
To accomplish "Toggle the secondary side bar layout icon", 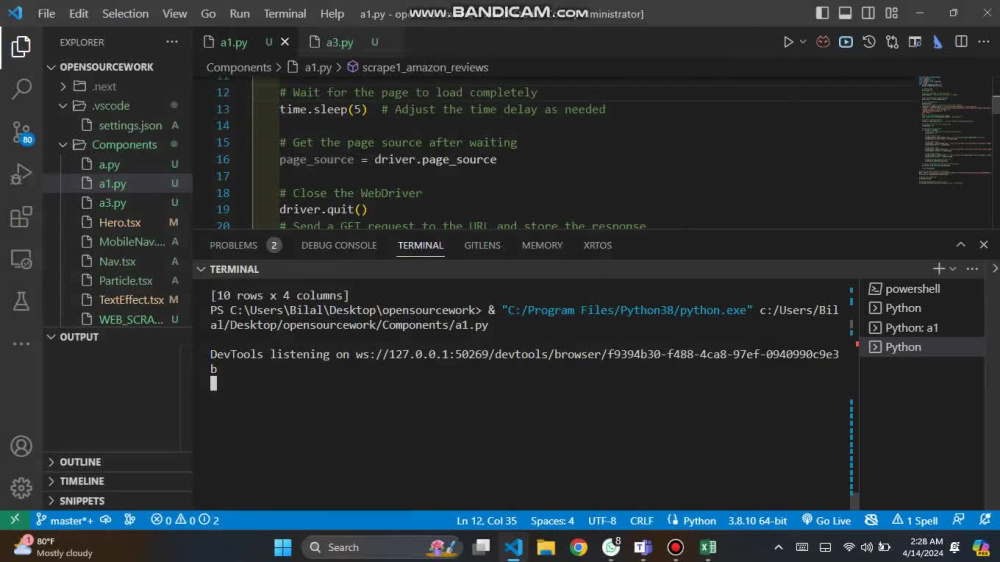I will pos(868,13).
